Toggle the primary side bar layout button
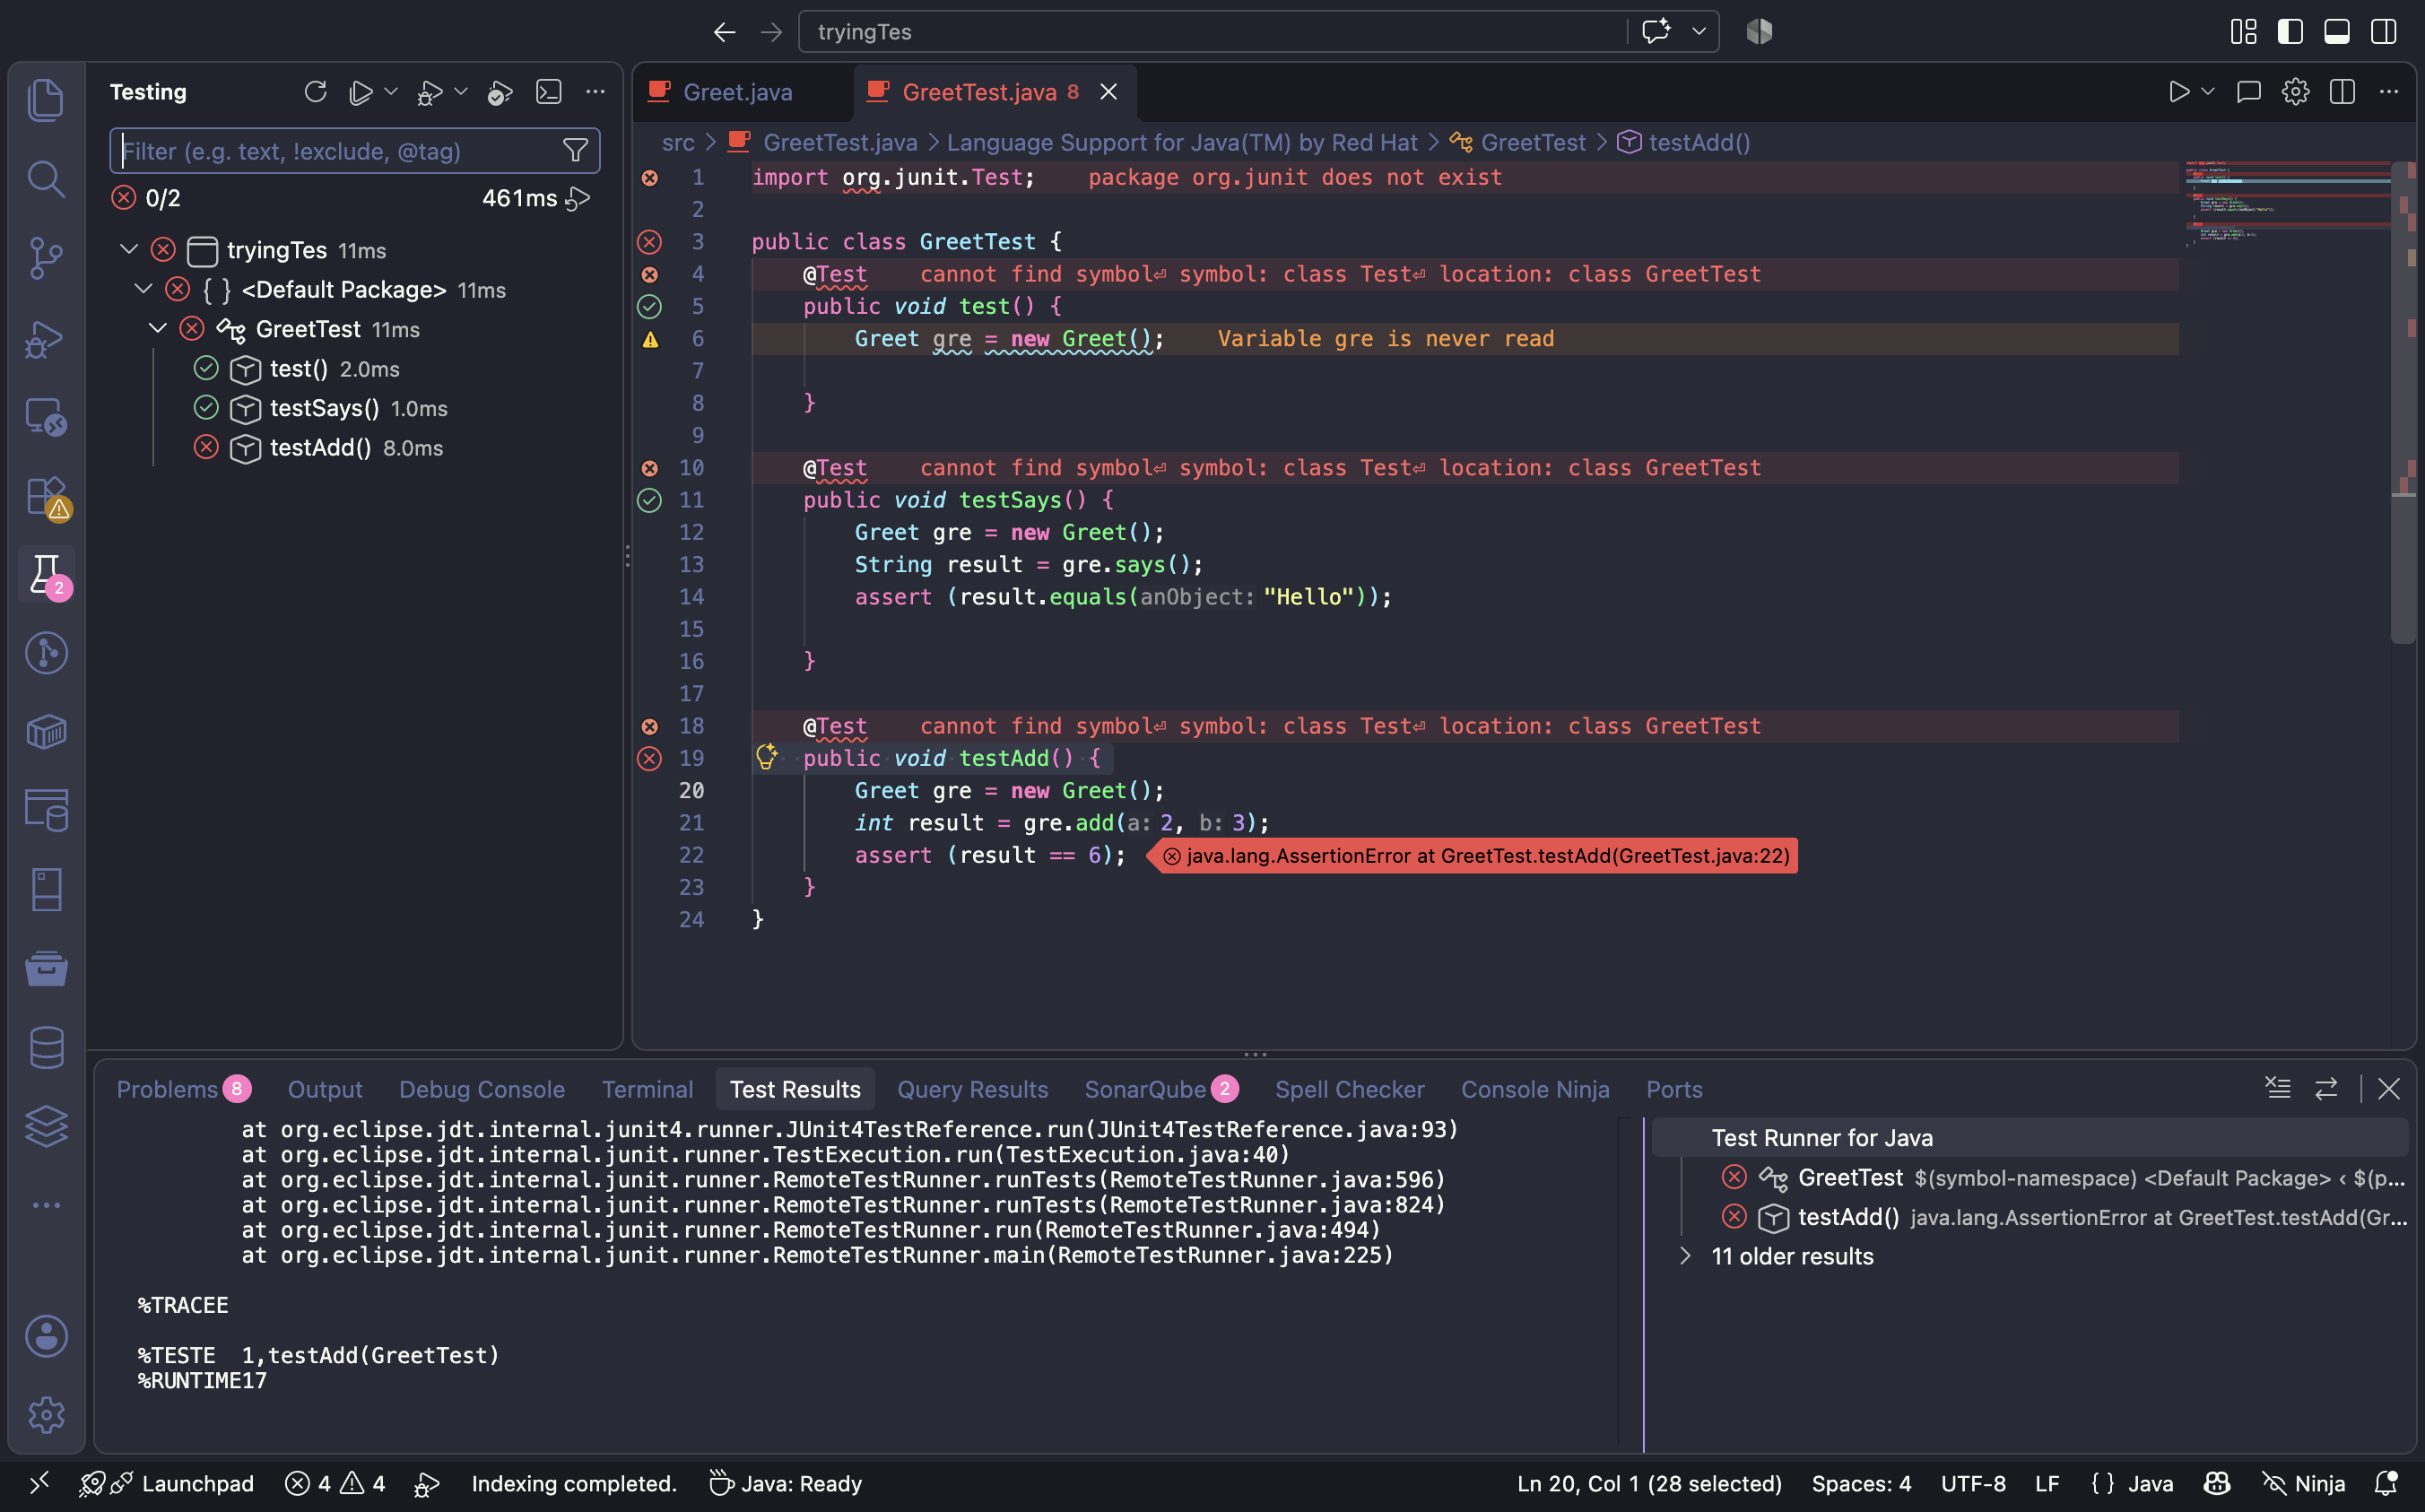The image size is (2425, 1512). click(x=2290, y=32)
